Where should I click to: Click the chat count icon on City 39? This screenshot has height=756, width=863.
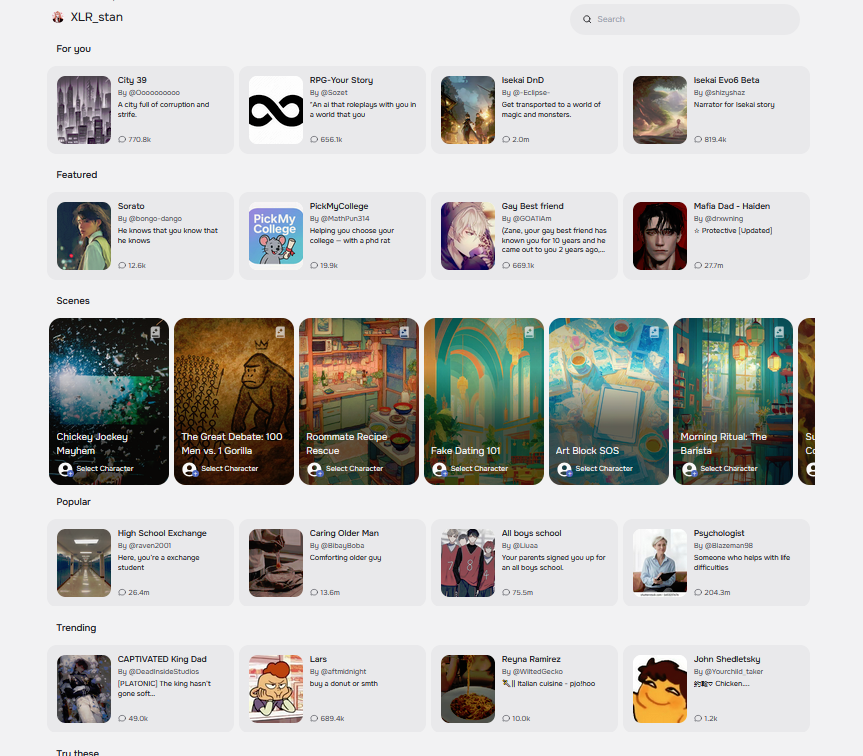122,140
